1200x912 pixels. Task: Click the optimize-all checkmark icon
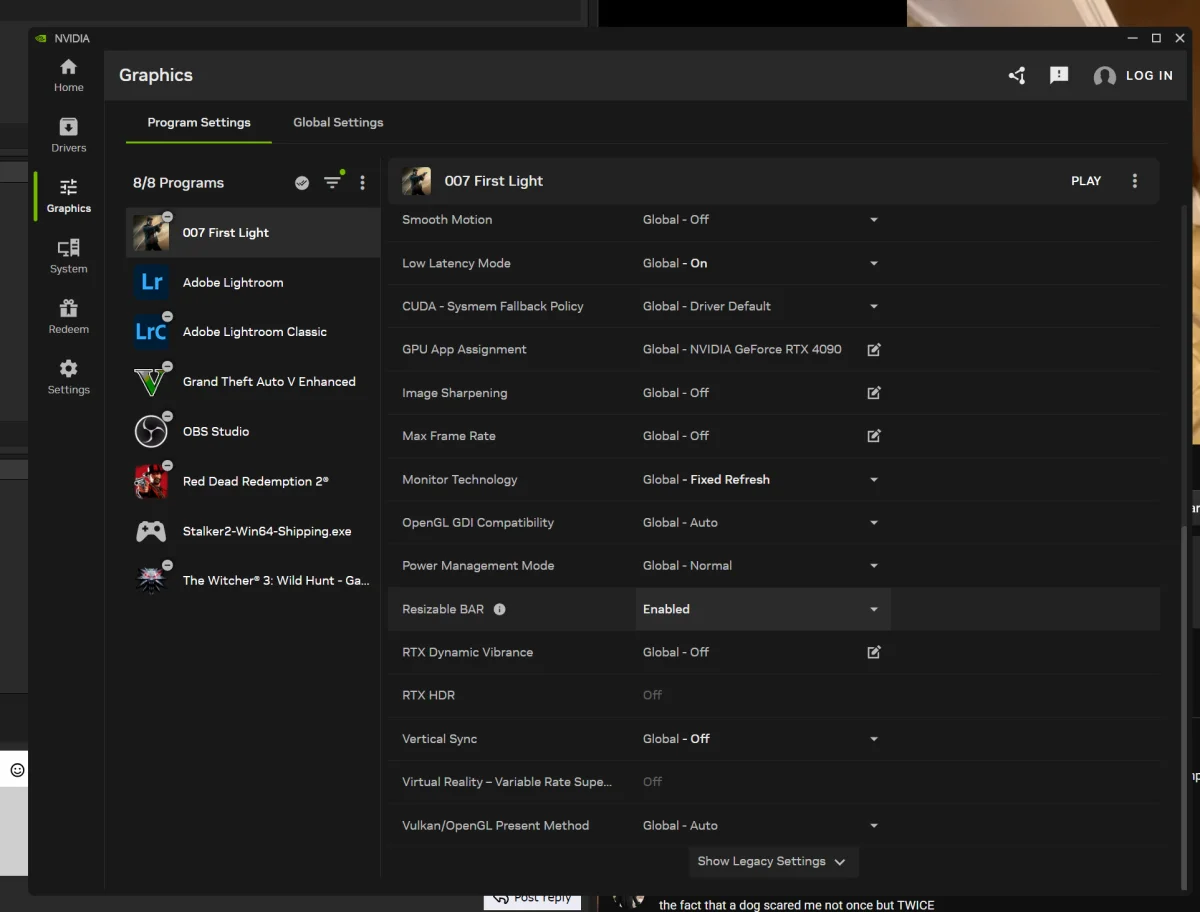(x=302, y=183)
